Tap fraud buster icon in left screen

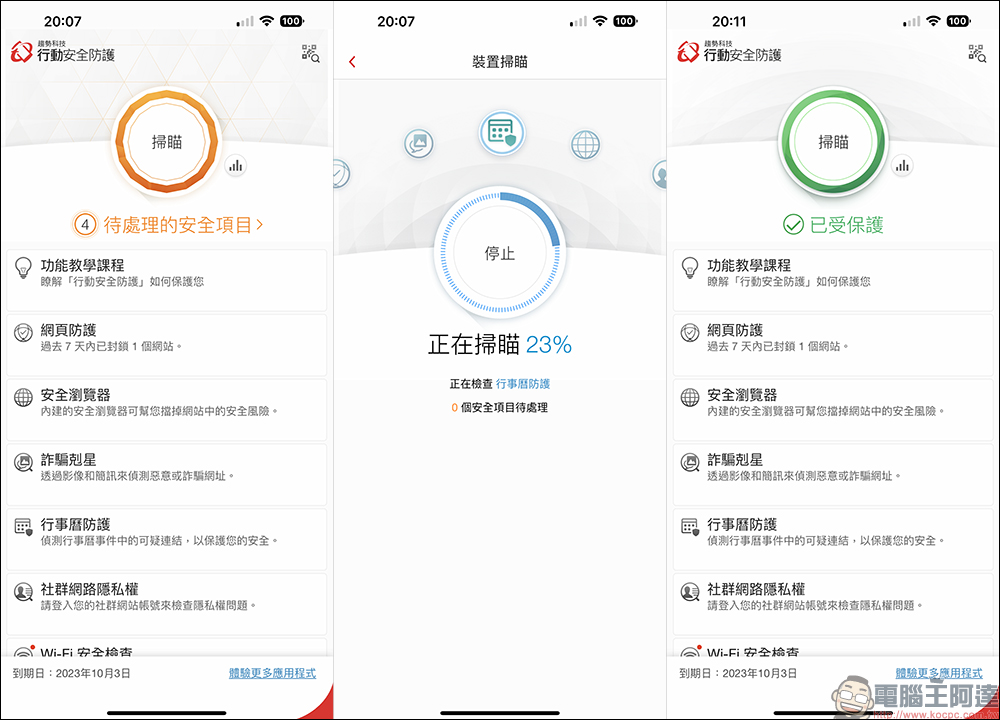pos(24,462)
